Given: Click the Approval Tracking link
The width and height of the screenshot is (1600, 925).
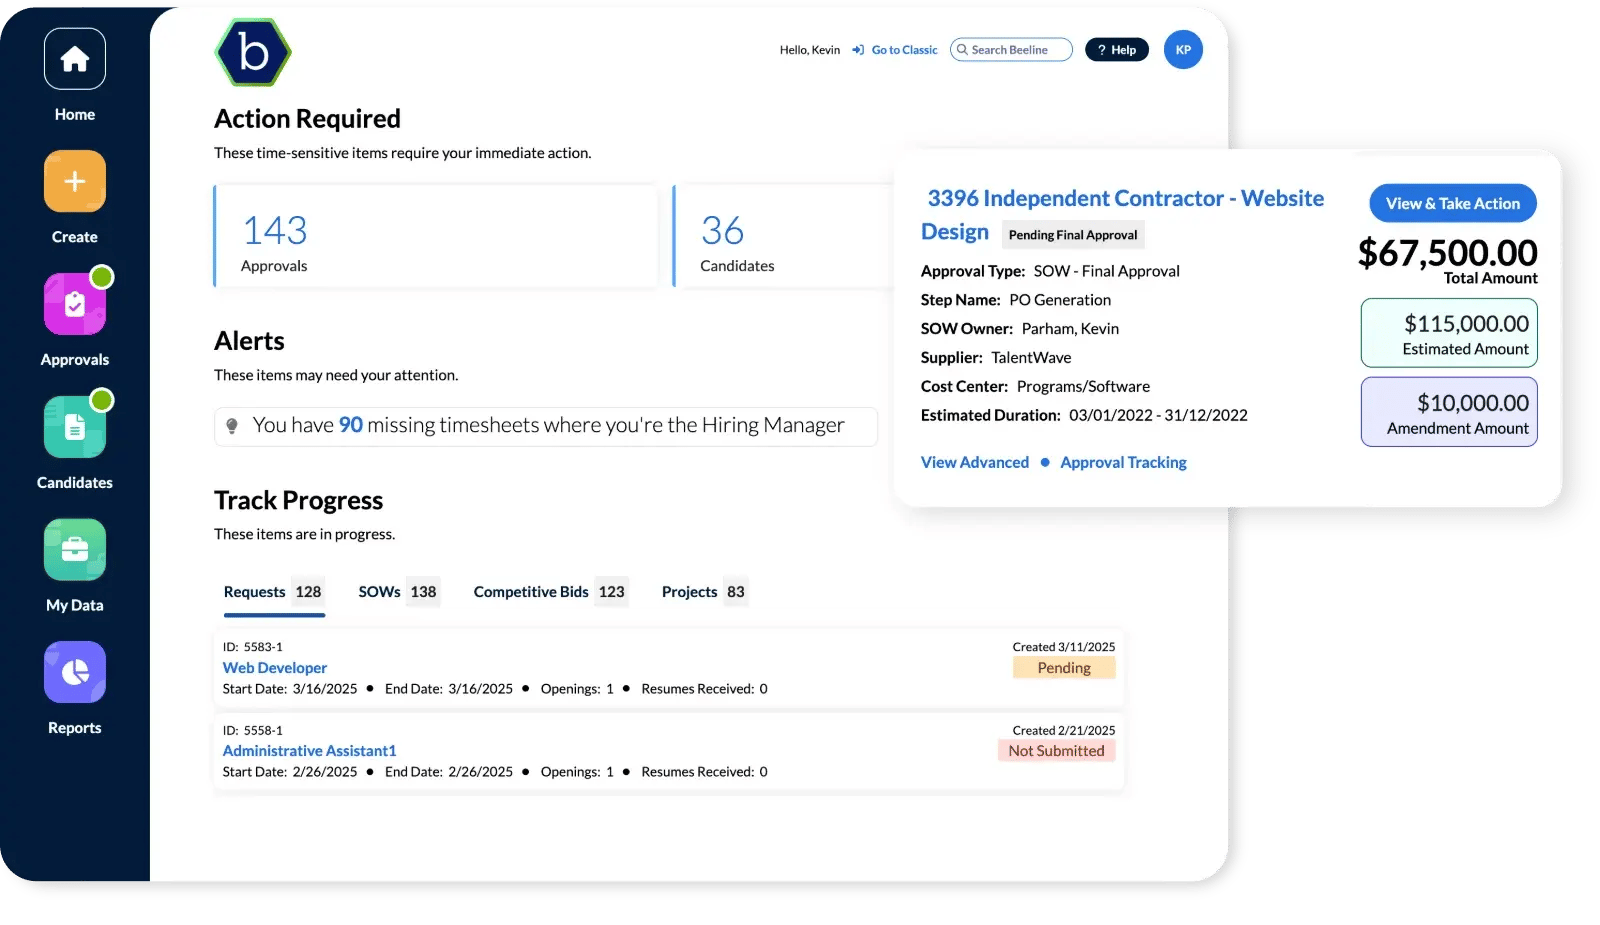Looking at the screenshot, I should [x=1123, y=462].
